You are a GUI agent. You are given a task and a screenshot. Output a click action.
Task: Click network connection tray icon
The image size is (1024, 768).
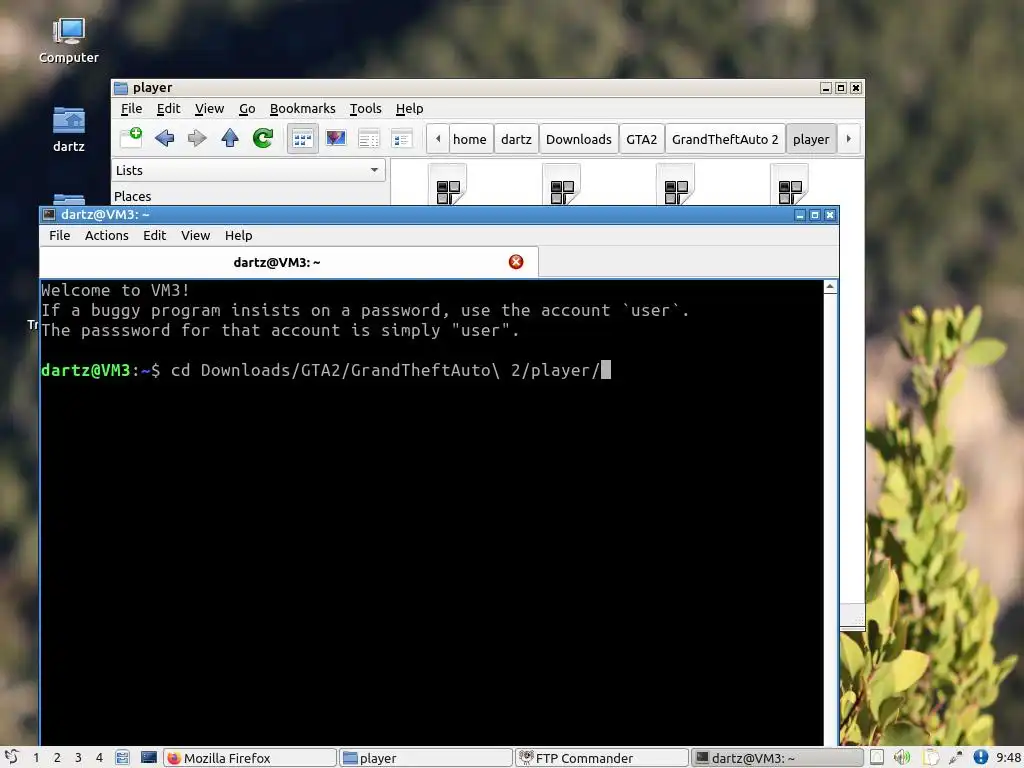(955, 758)
